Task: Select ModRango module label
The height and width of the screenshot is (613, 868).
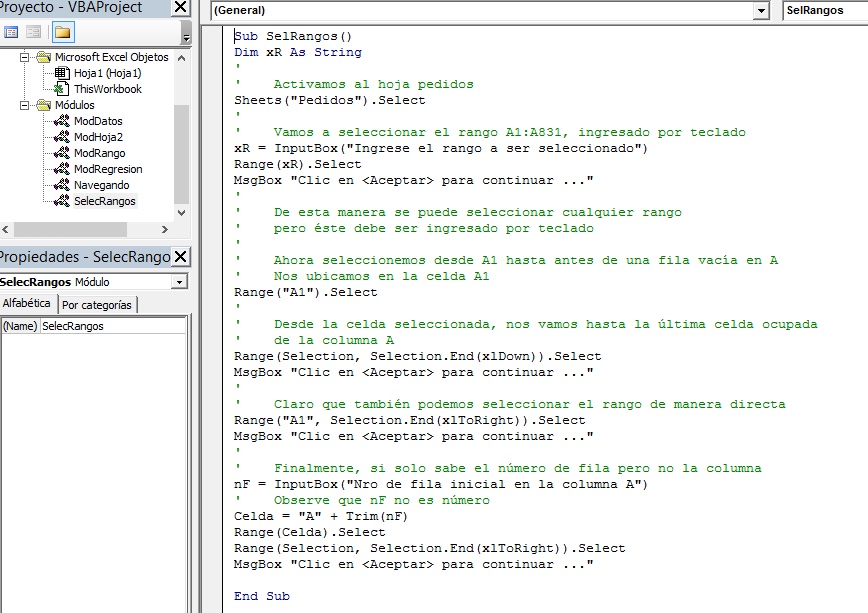Action: pos(99,153)
